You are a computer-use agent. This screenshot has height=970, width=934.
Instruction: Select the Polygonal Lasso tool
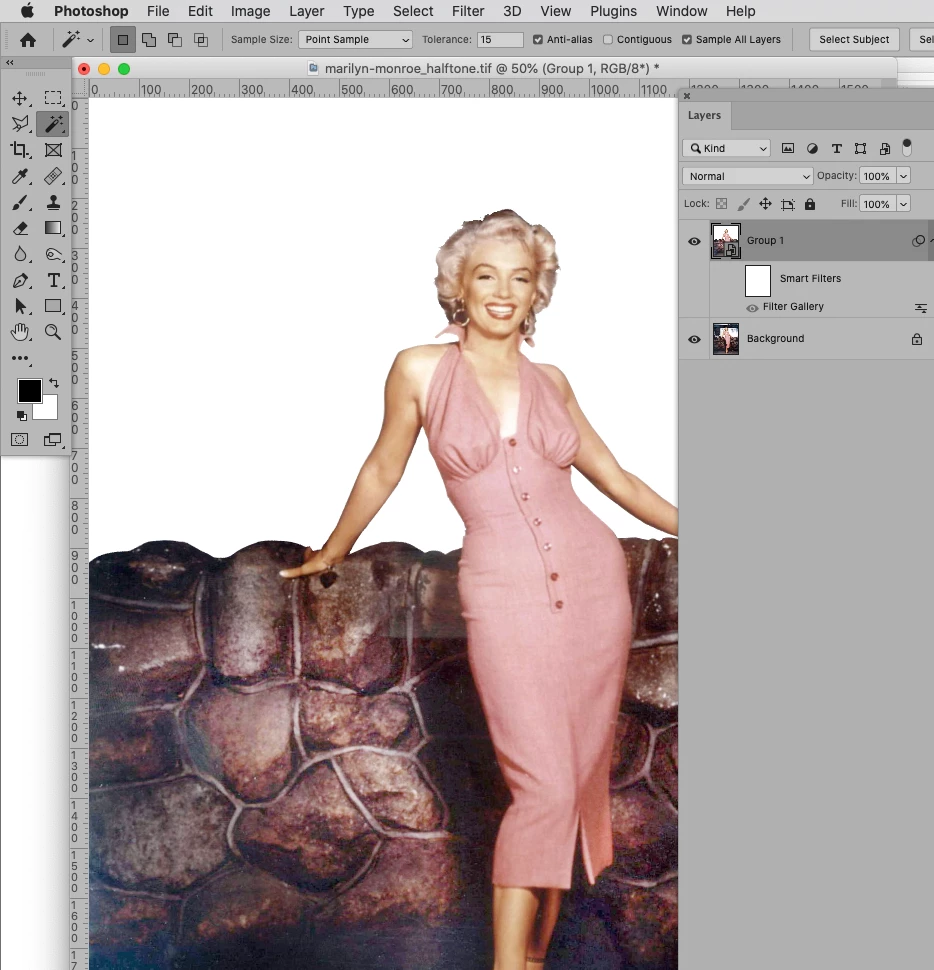pyautogui.click(x=20, y=124)
